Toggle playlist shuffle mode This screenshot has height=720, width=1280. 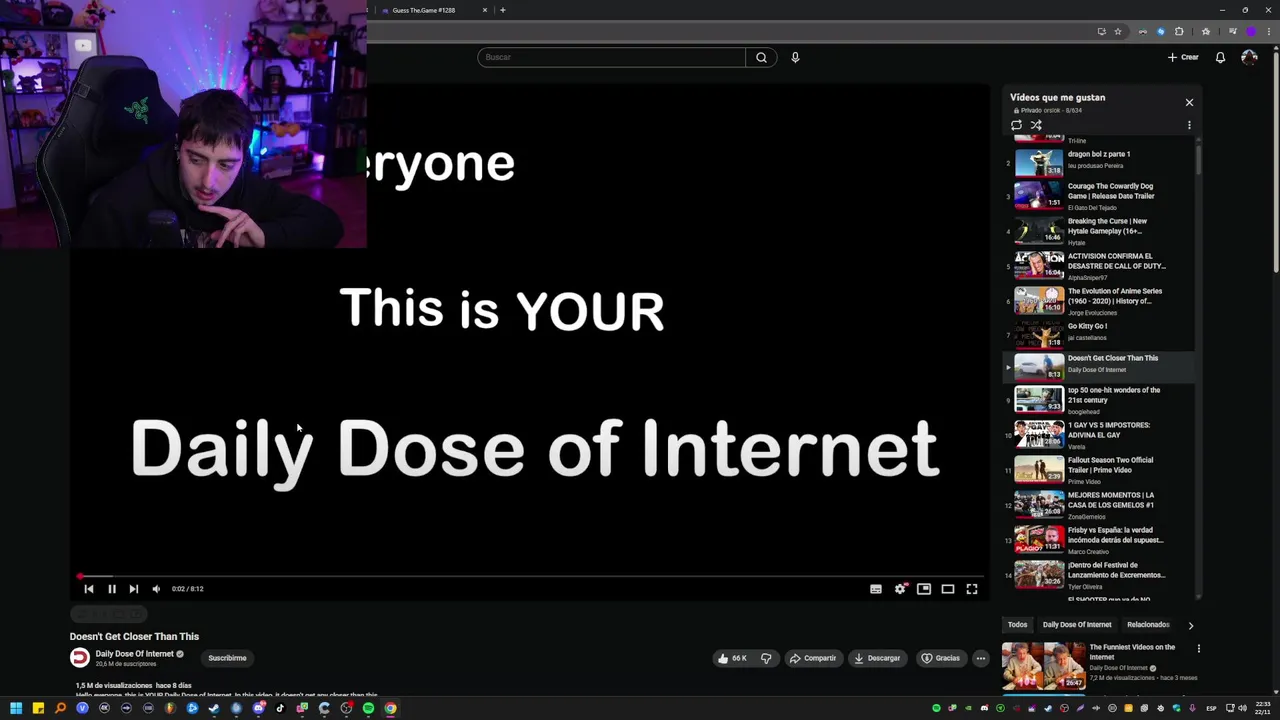[1036, 125]
